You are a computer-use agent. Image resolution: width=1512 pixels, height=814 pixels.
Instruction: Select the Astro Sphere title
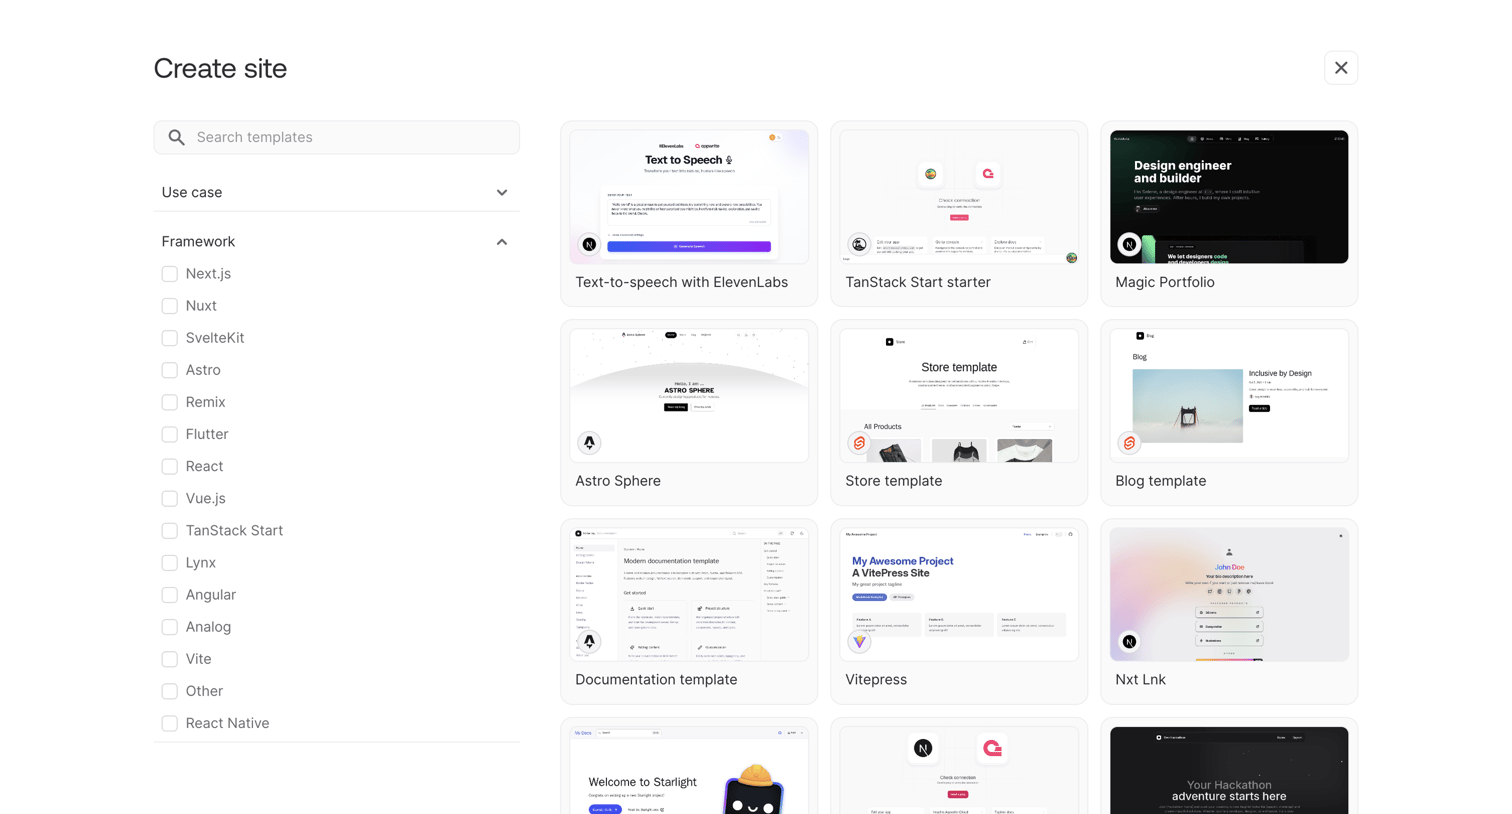[618, 481]
